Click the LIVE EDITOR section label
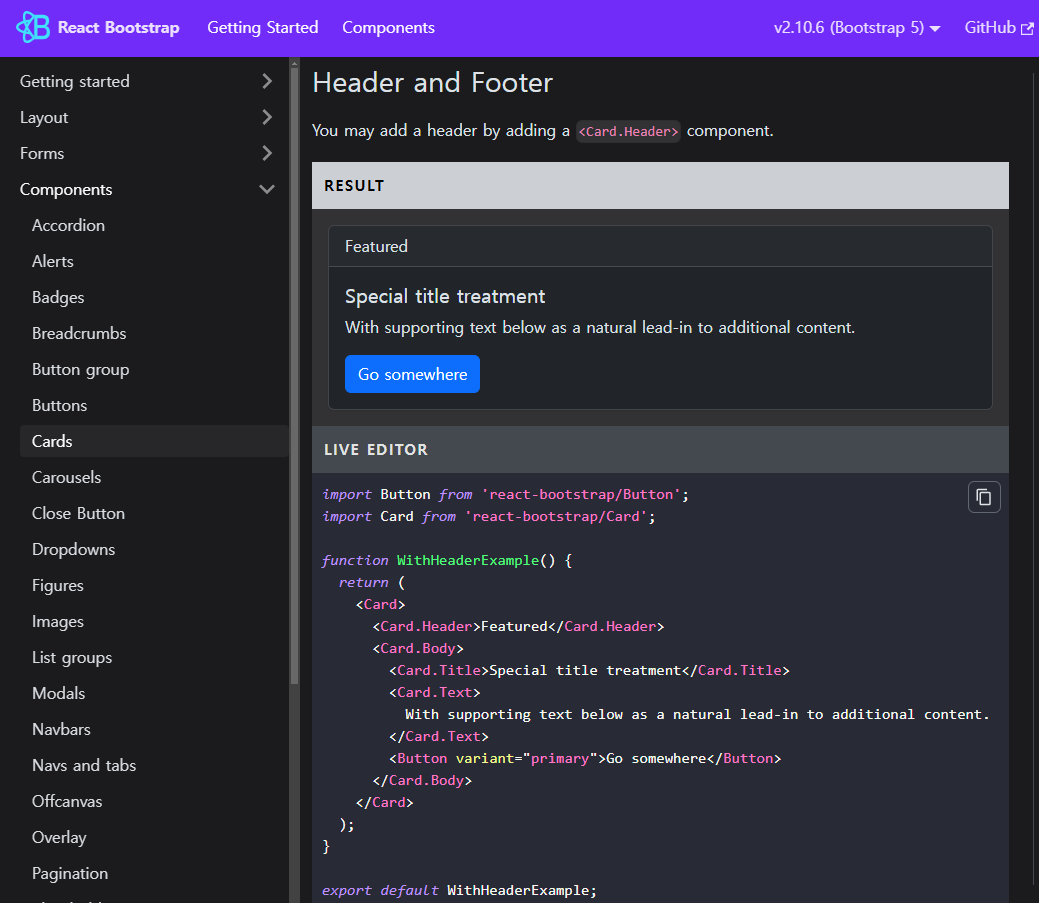The height and width of the screenshot is (903, 1039). (376, 450)
